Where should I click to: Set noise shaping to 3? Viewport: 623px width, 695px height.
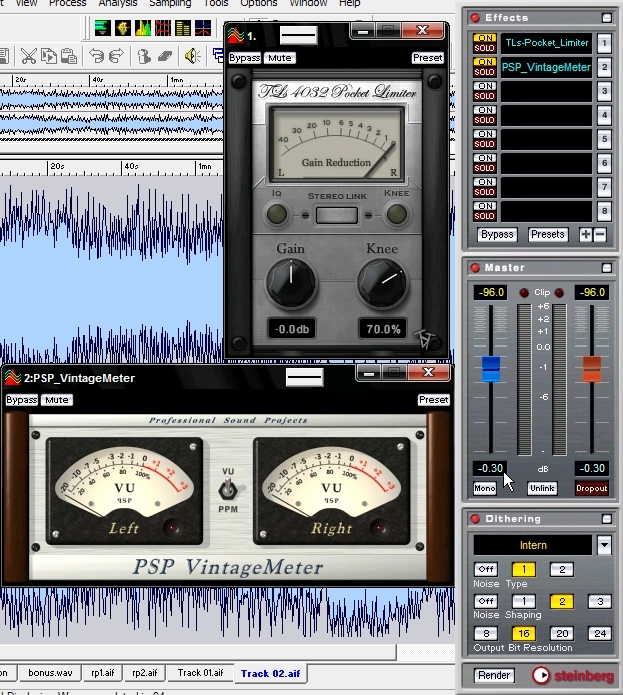point(600,601)
